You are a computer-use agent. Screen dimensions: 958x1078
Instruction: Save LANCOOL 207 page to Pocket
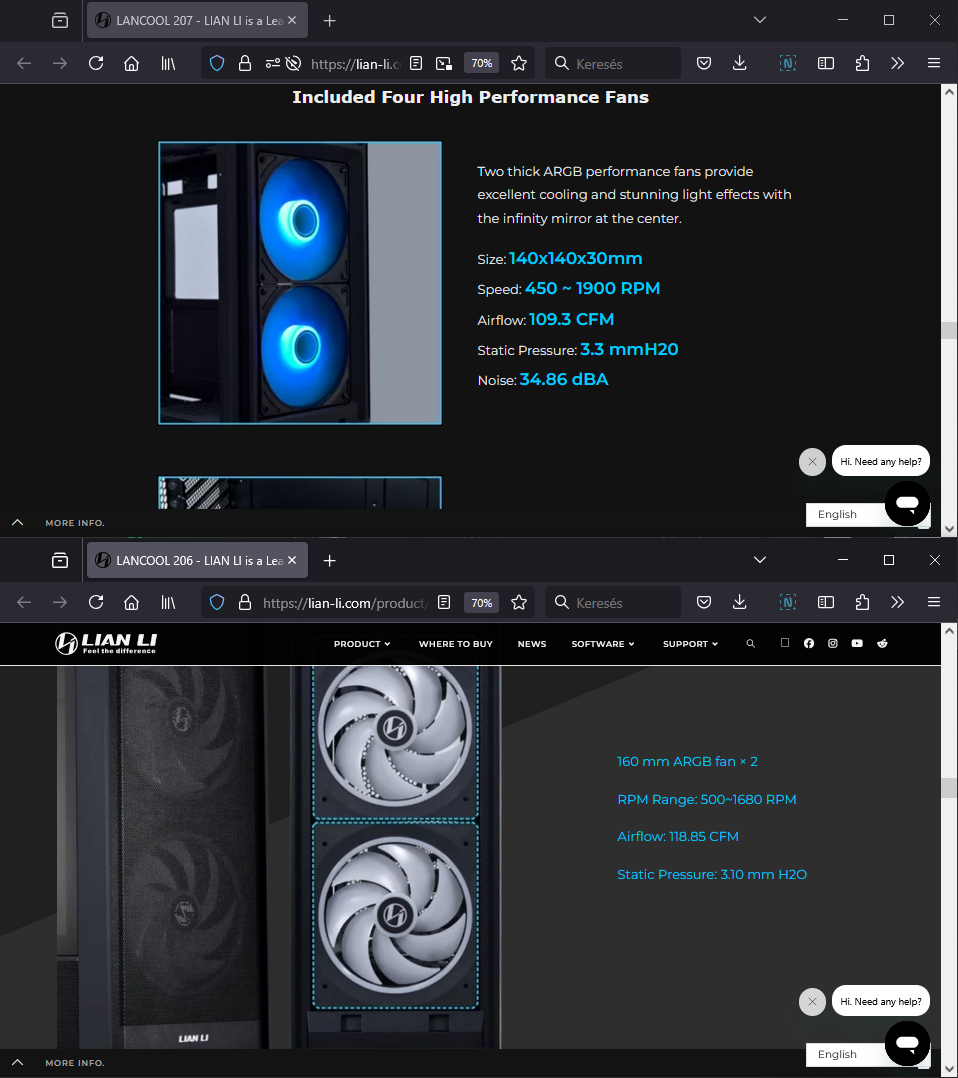tap(704, 63)
